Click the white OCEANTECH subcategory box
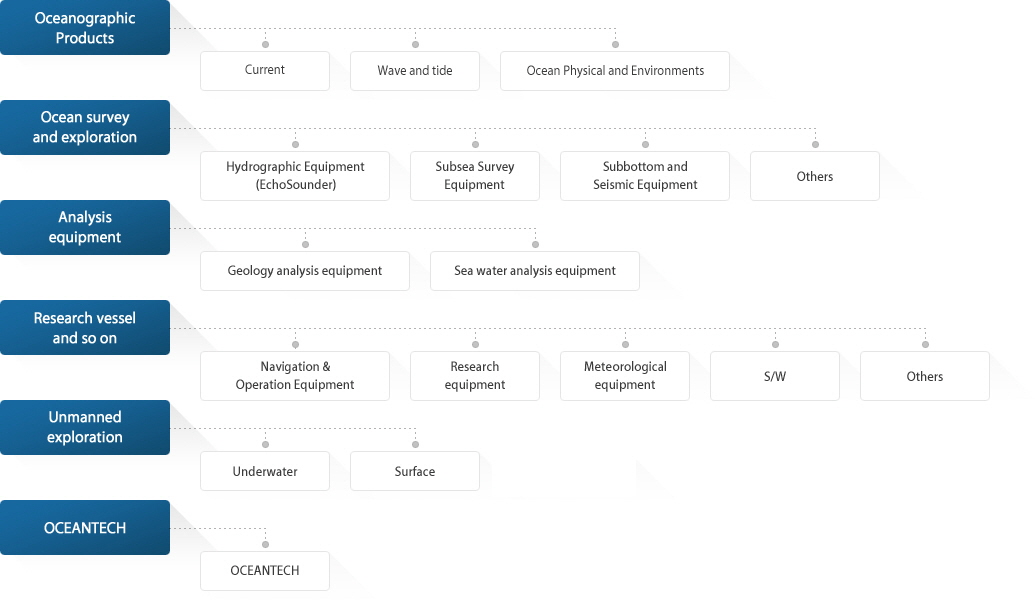The height and width of the screenshot is (600, 1035). tap(265, 571)
